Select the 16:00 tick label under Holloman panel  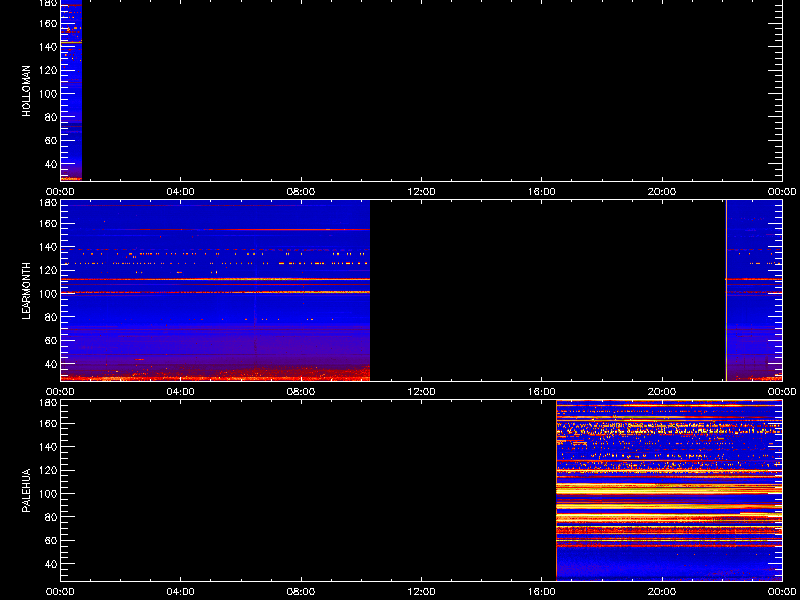click(542, 192)
